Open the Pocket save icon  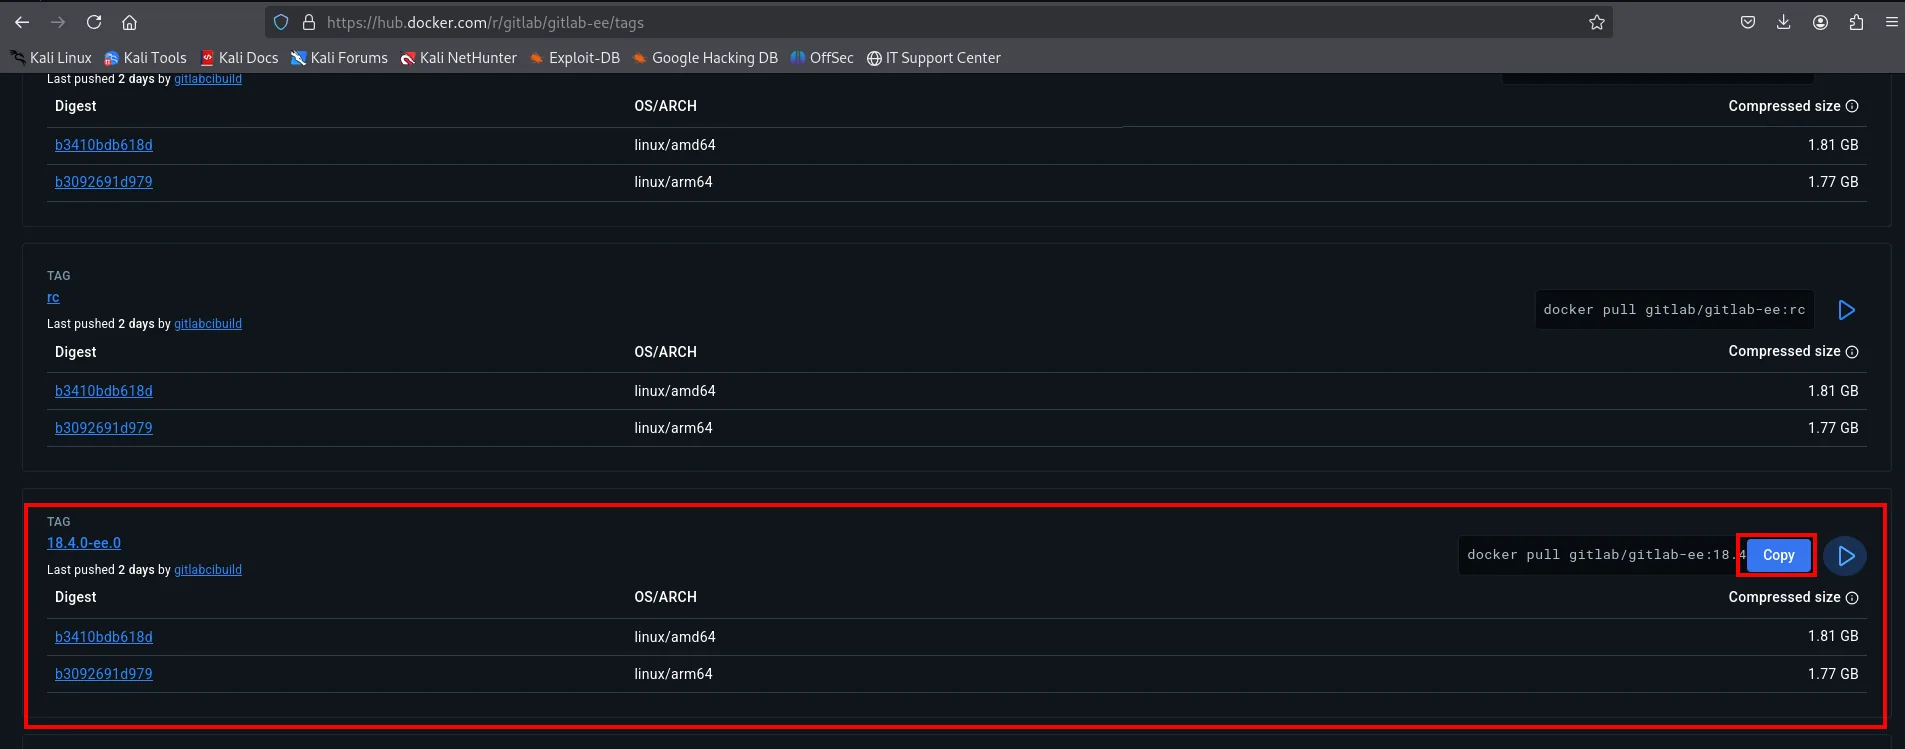tap(1748, 22)
